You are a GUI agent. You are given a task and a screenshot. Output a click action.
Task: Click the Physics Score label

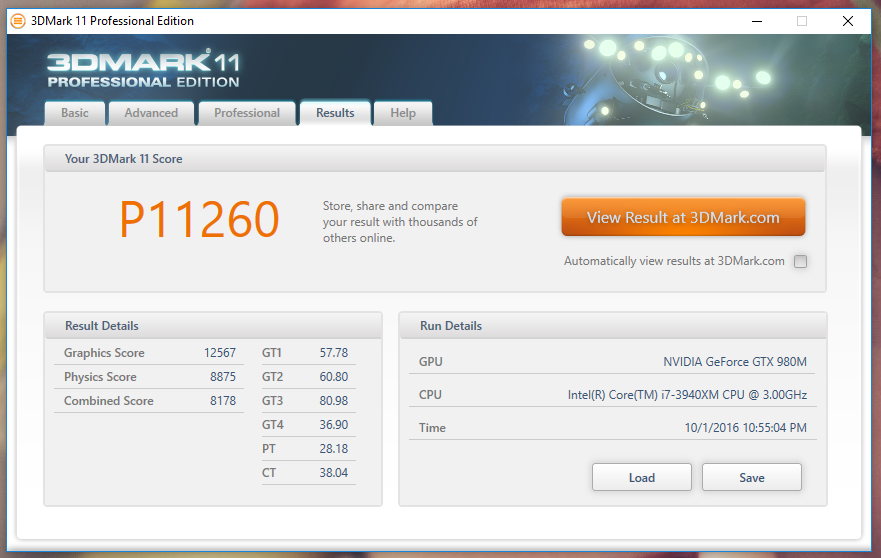[100, 377]
